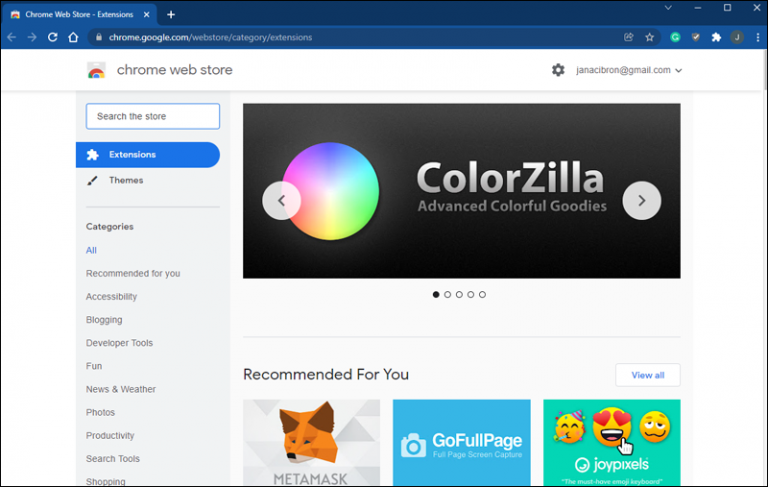The height and width of the screenshot is (487, 768).
Task: Open the Extensions puzzle menu in toolbar
Action: click(x=716, y=37)
